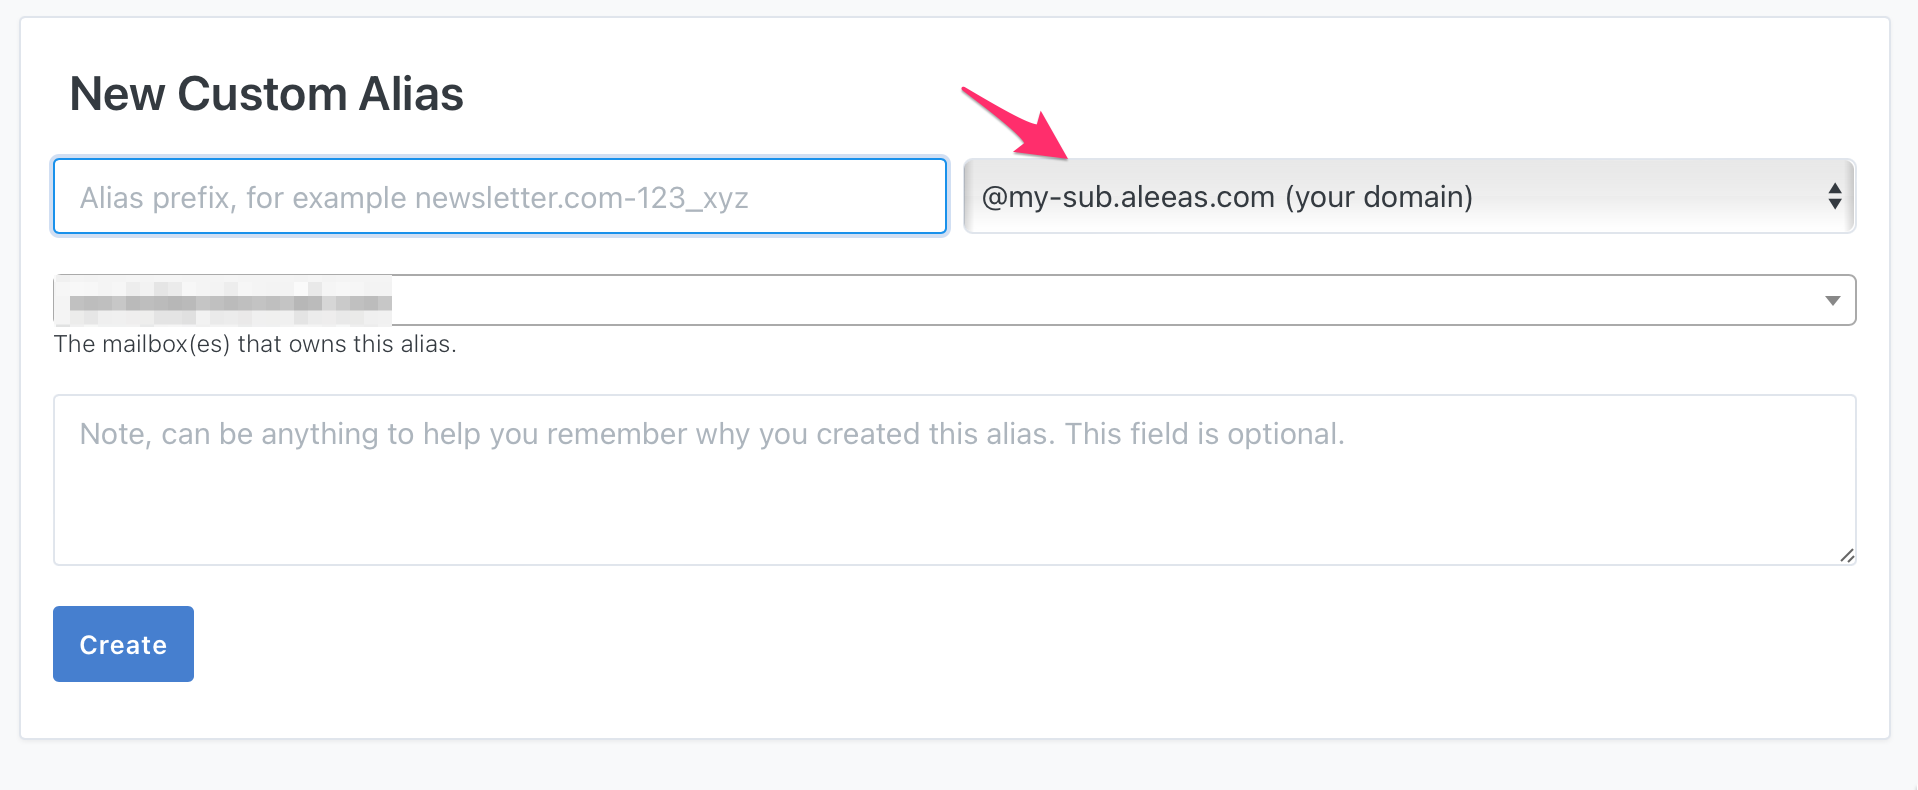1918x790 pixels.
Task: Click the New Custom Alias heading
Action: click(x=266, y=94)
